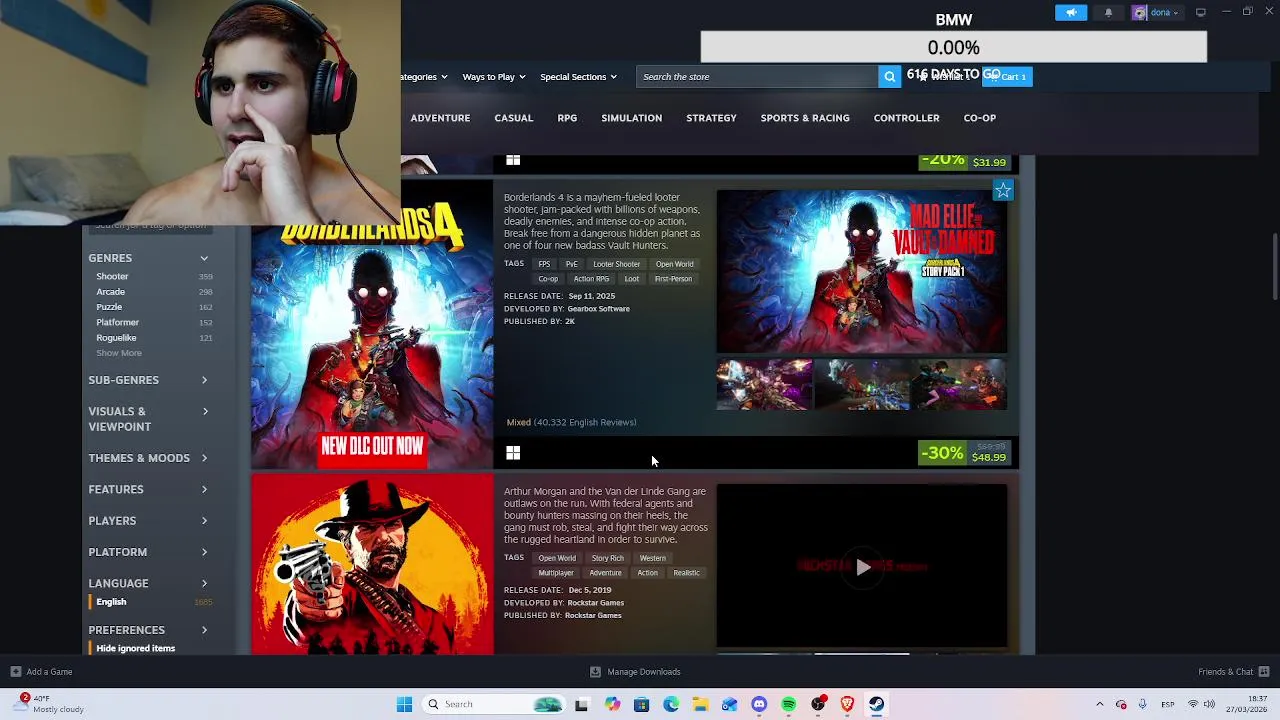This screenshot has height=720, width=1280.
Task: Click the Looter Shooter tag
Action: point(616,264)
